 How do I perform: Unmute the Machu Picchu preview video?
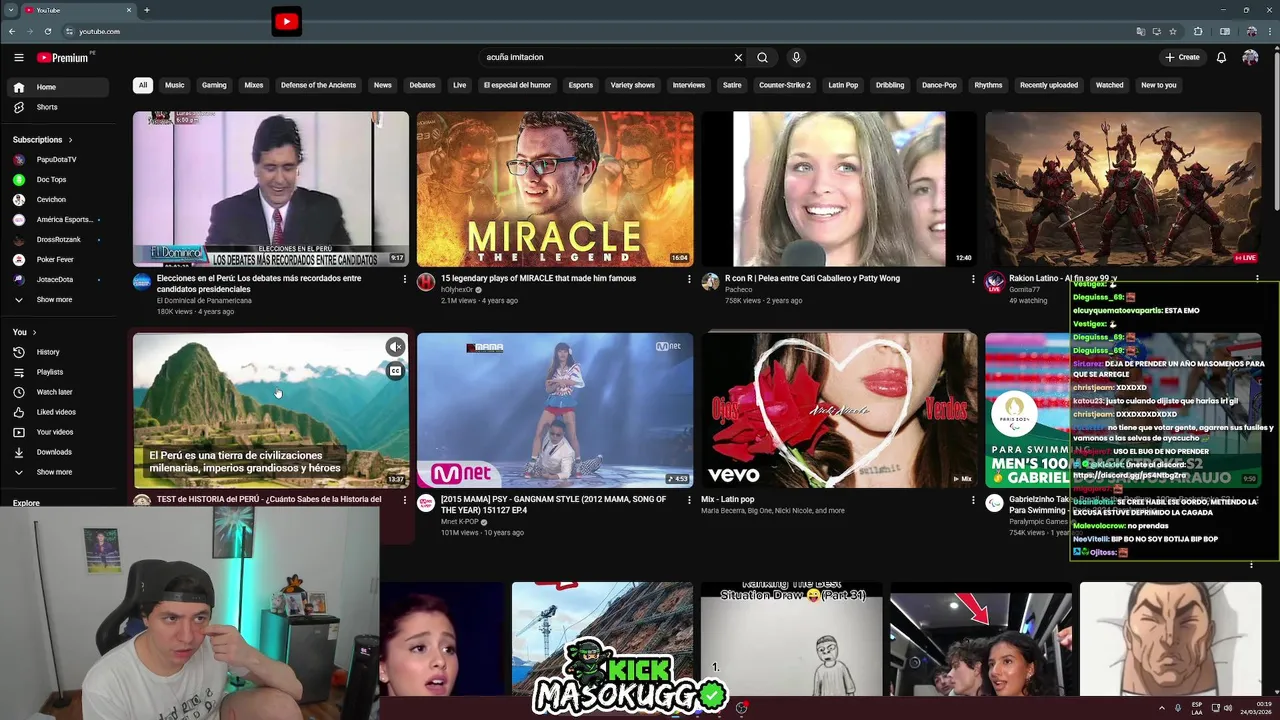pyautogui.click(x=395, y=347)
